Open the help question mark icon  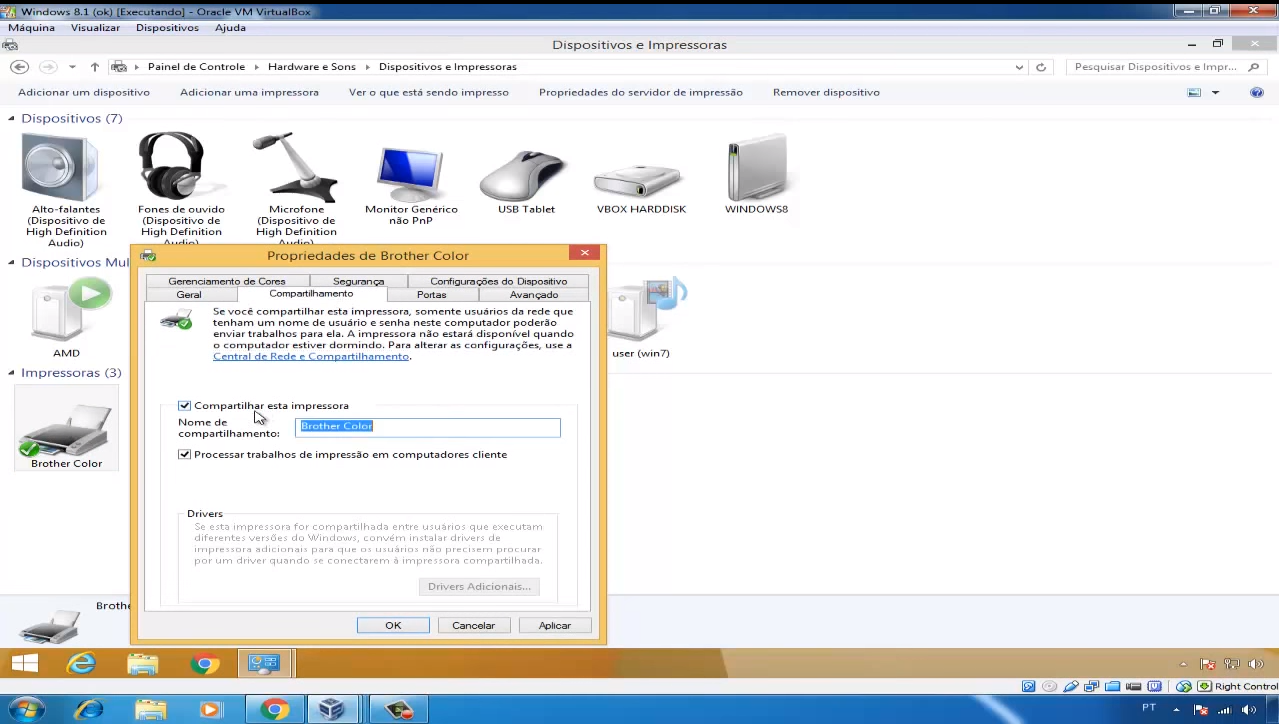1257,92
